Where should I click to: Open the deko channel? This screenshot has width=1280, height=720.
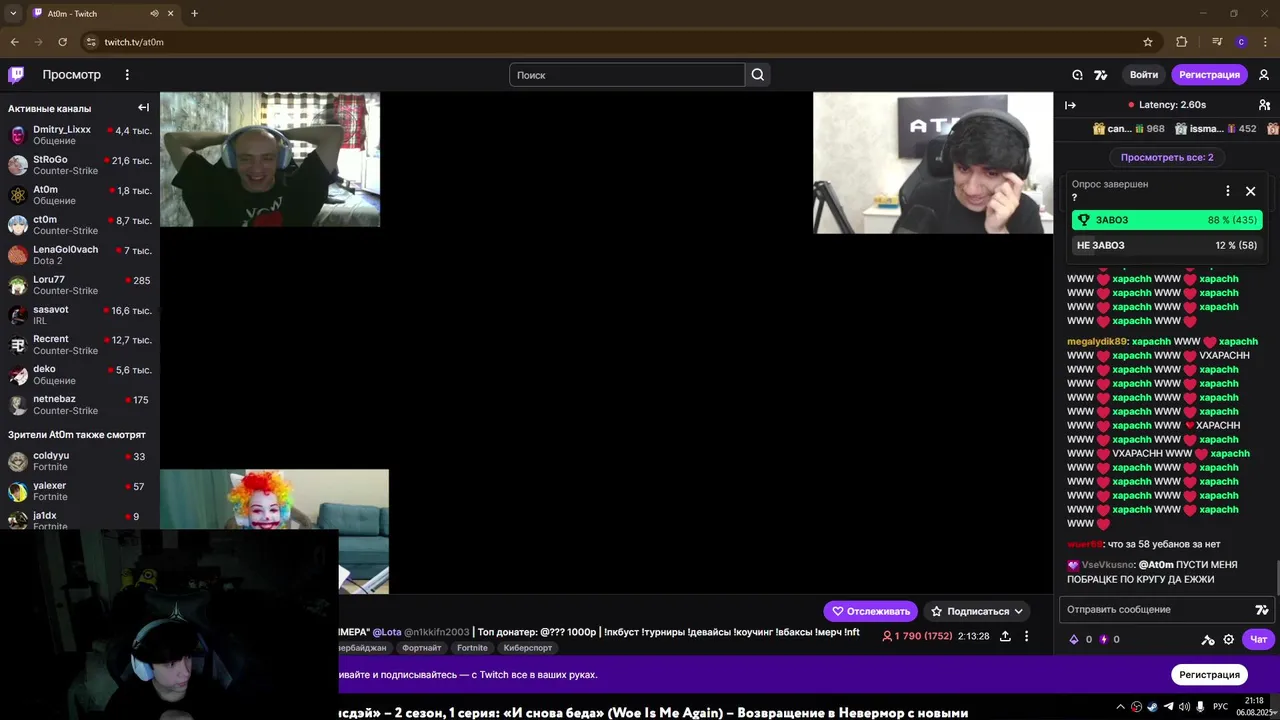(x=79, y=375)
